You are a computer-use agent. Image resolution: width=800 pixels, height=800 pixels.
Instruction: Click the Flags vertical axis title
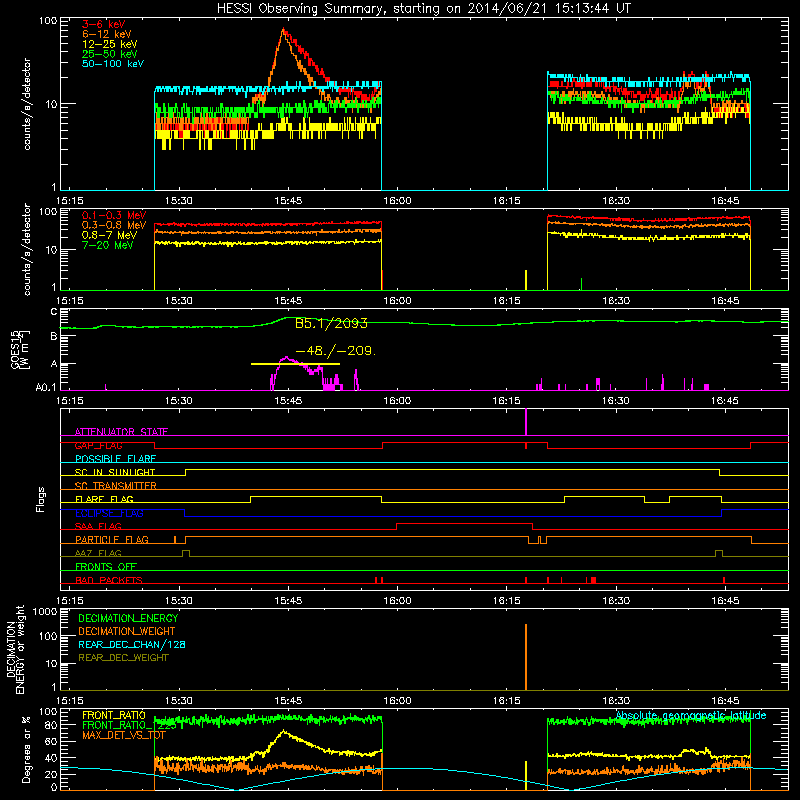tap(41, 499)
